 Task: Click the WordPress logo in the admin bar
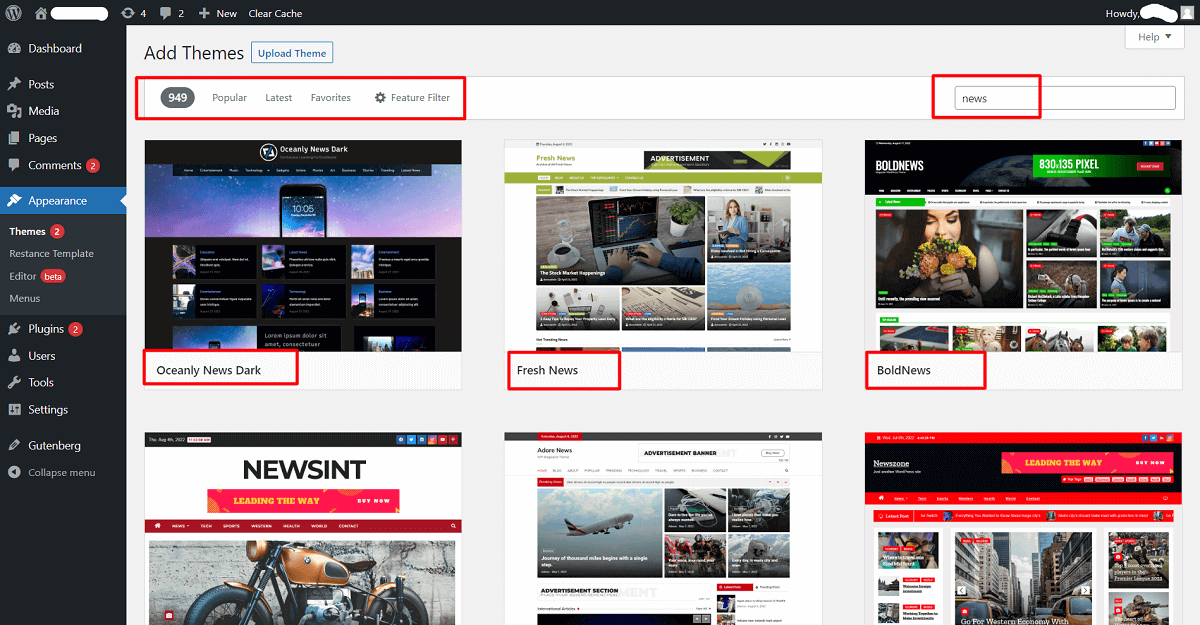coord(14,13)
